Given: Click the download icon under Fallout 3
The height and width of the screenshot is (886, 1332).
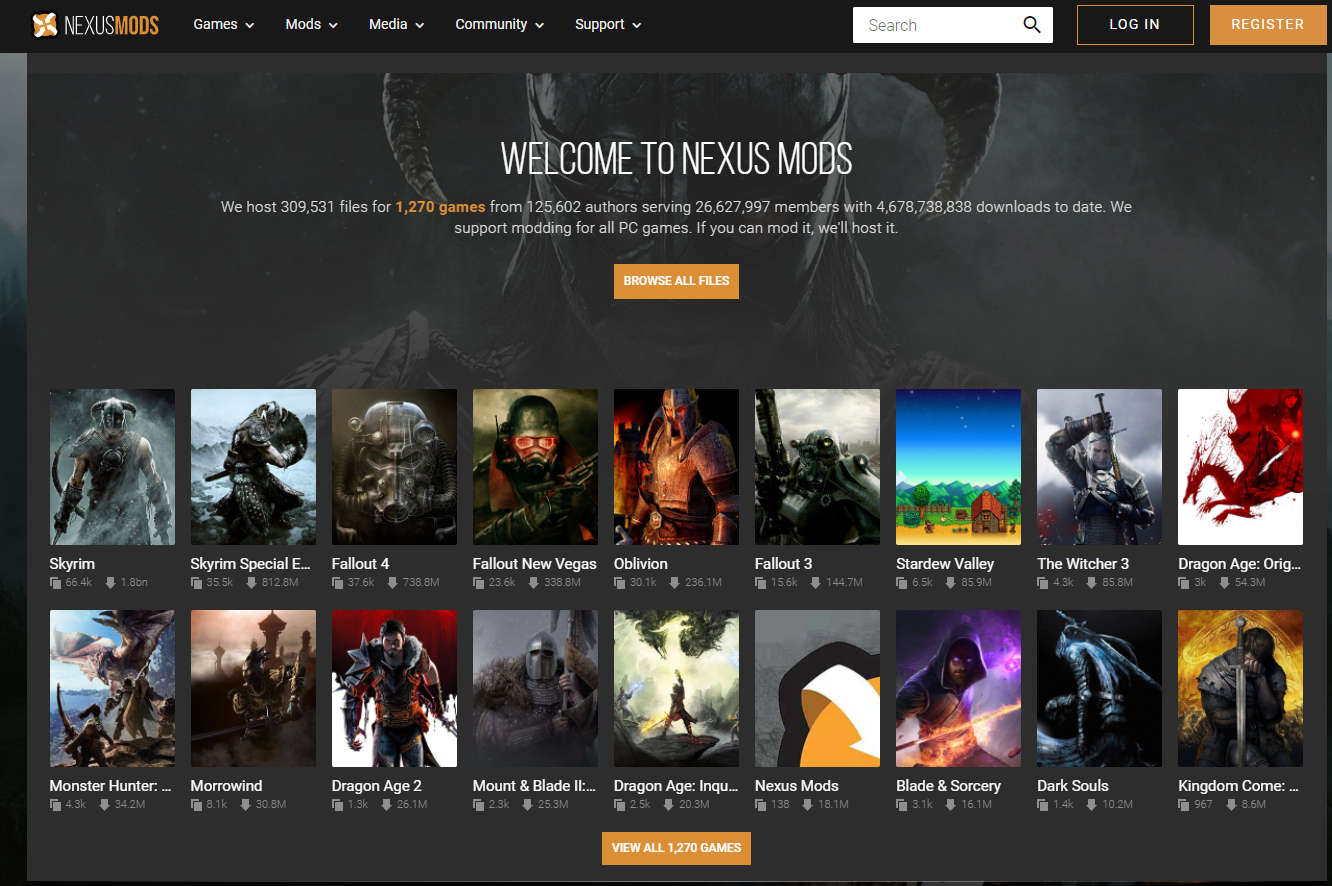Looking at the screenshot, I should pos(815,583).
